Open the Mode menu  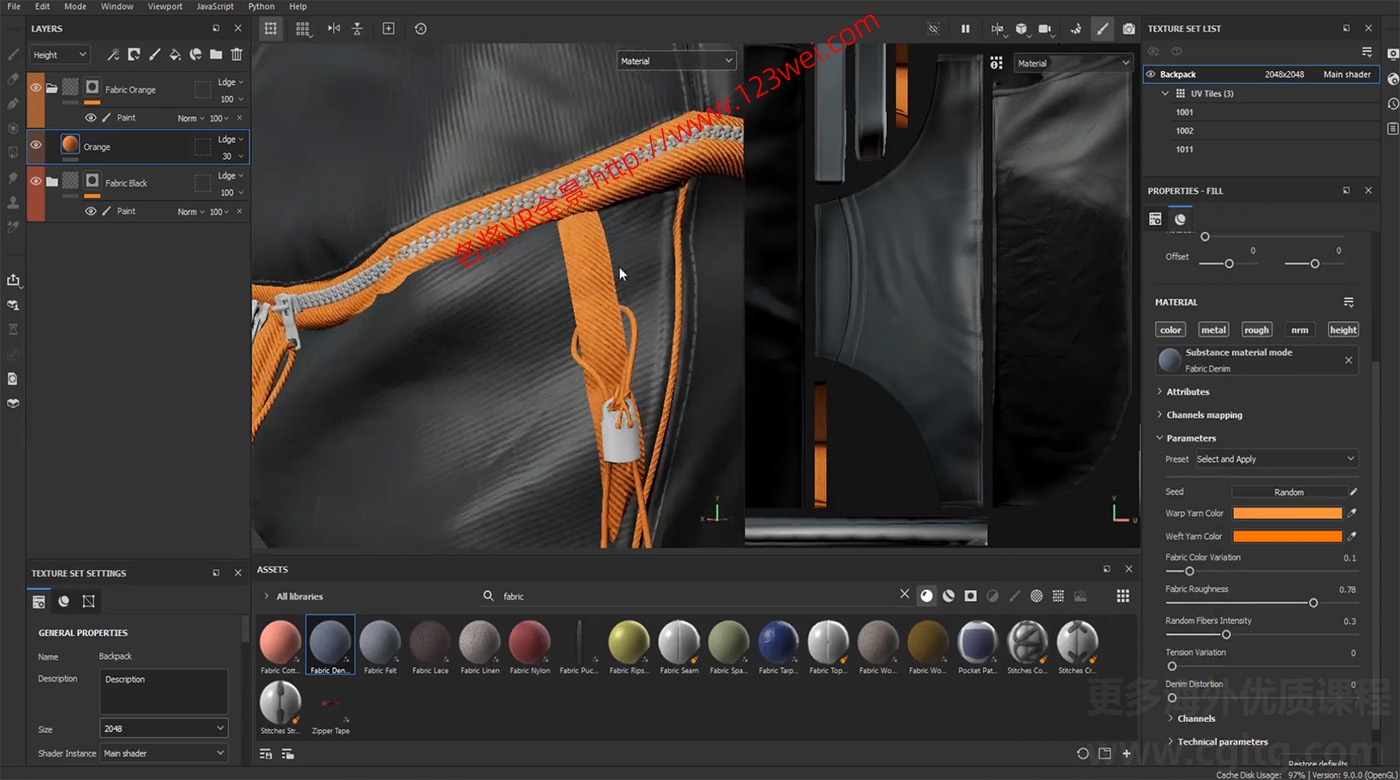(75, 6)
